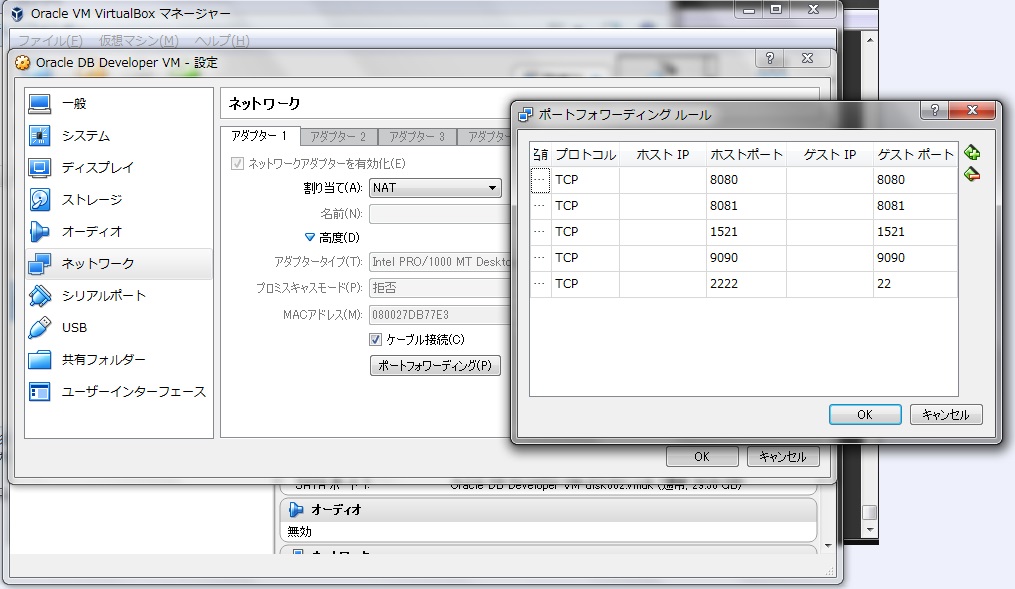Click the ポートフォワーディング(P) button
Viewport: 1015px width, 589px height.
pos(435,365)
